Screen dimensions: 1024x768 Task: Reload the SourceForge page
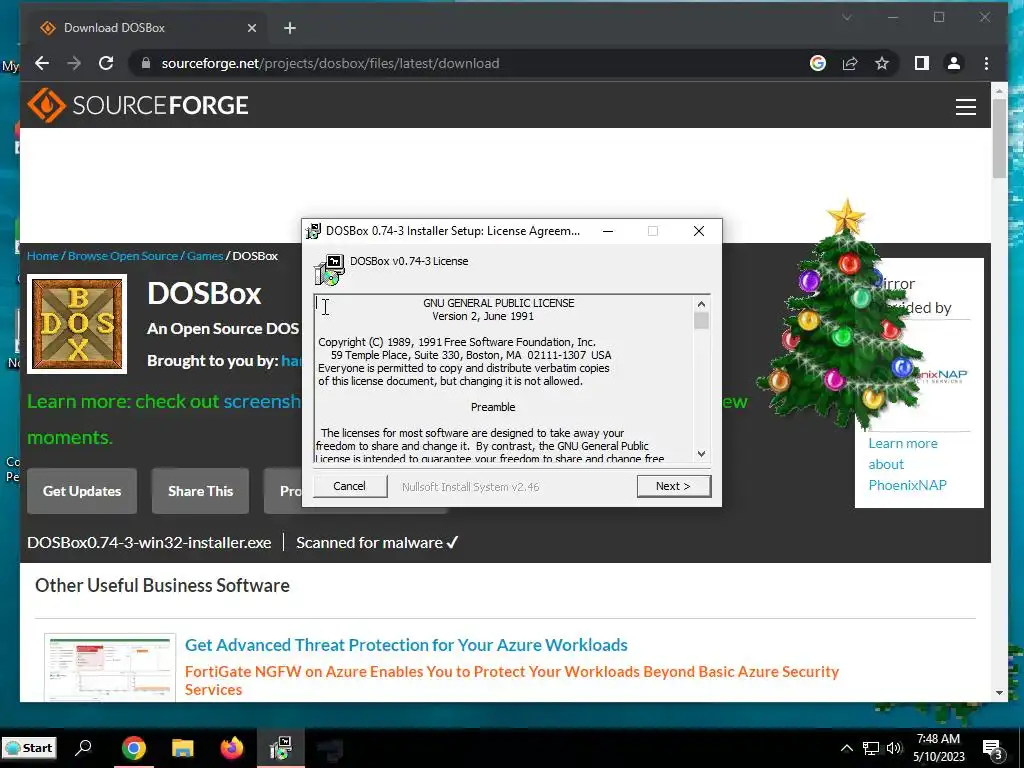click(x=106, y=63)
